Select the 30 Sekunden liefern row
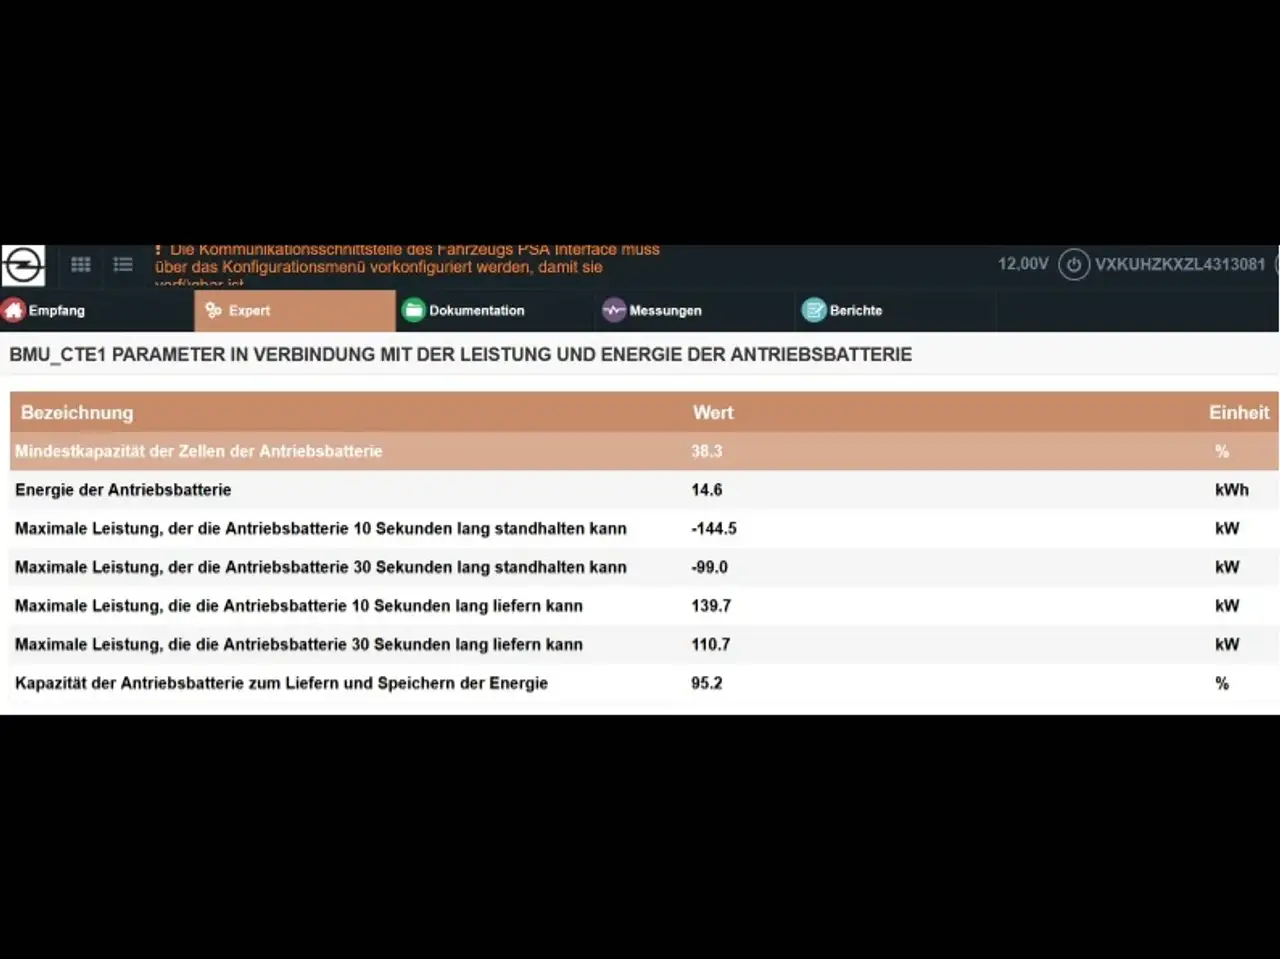 coord(298,645)
